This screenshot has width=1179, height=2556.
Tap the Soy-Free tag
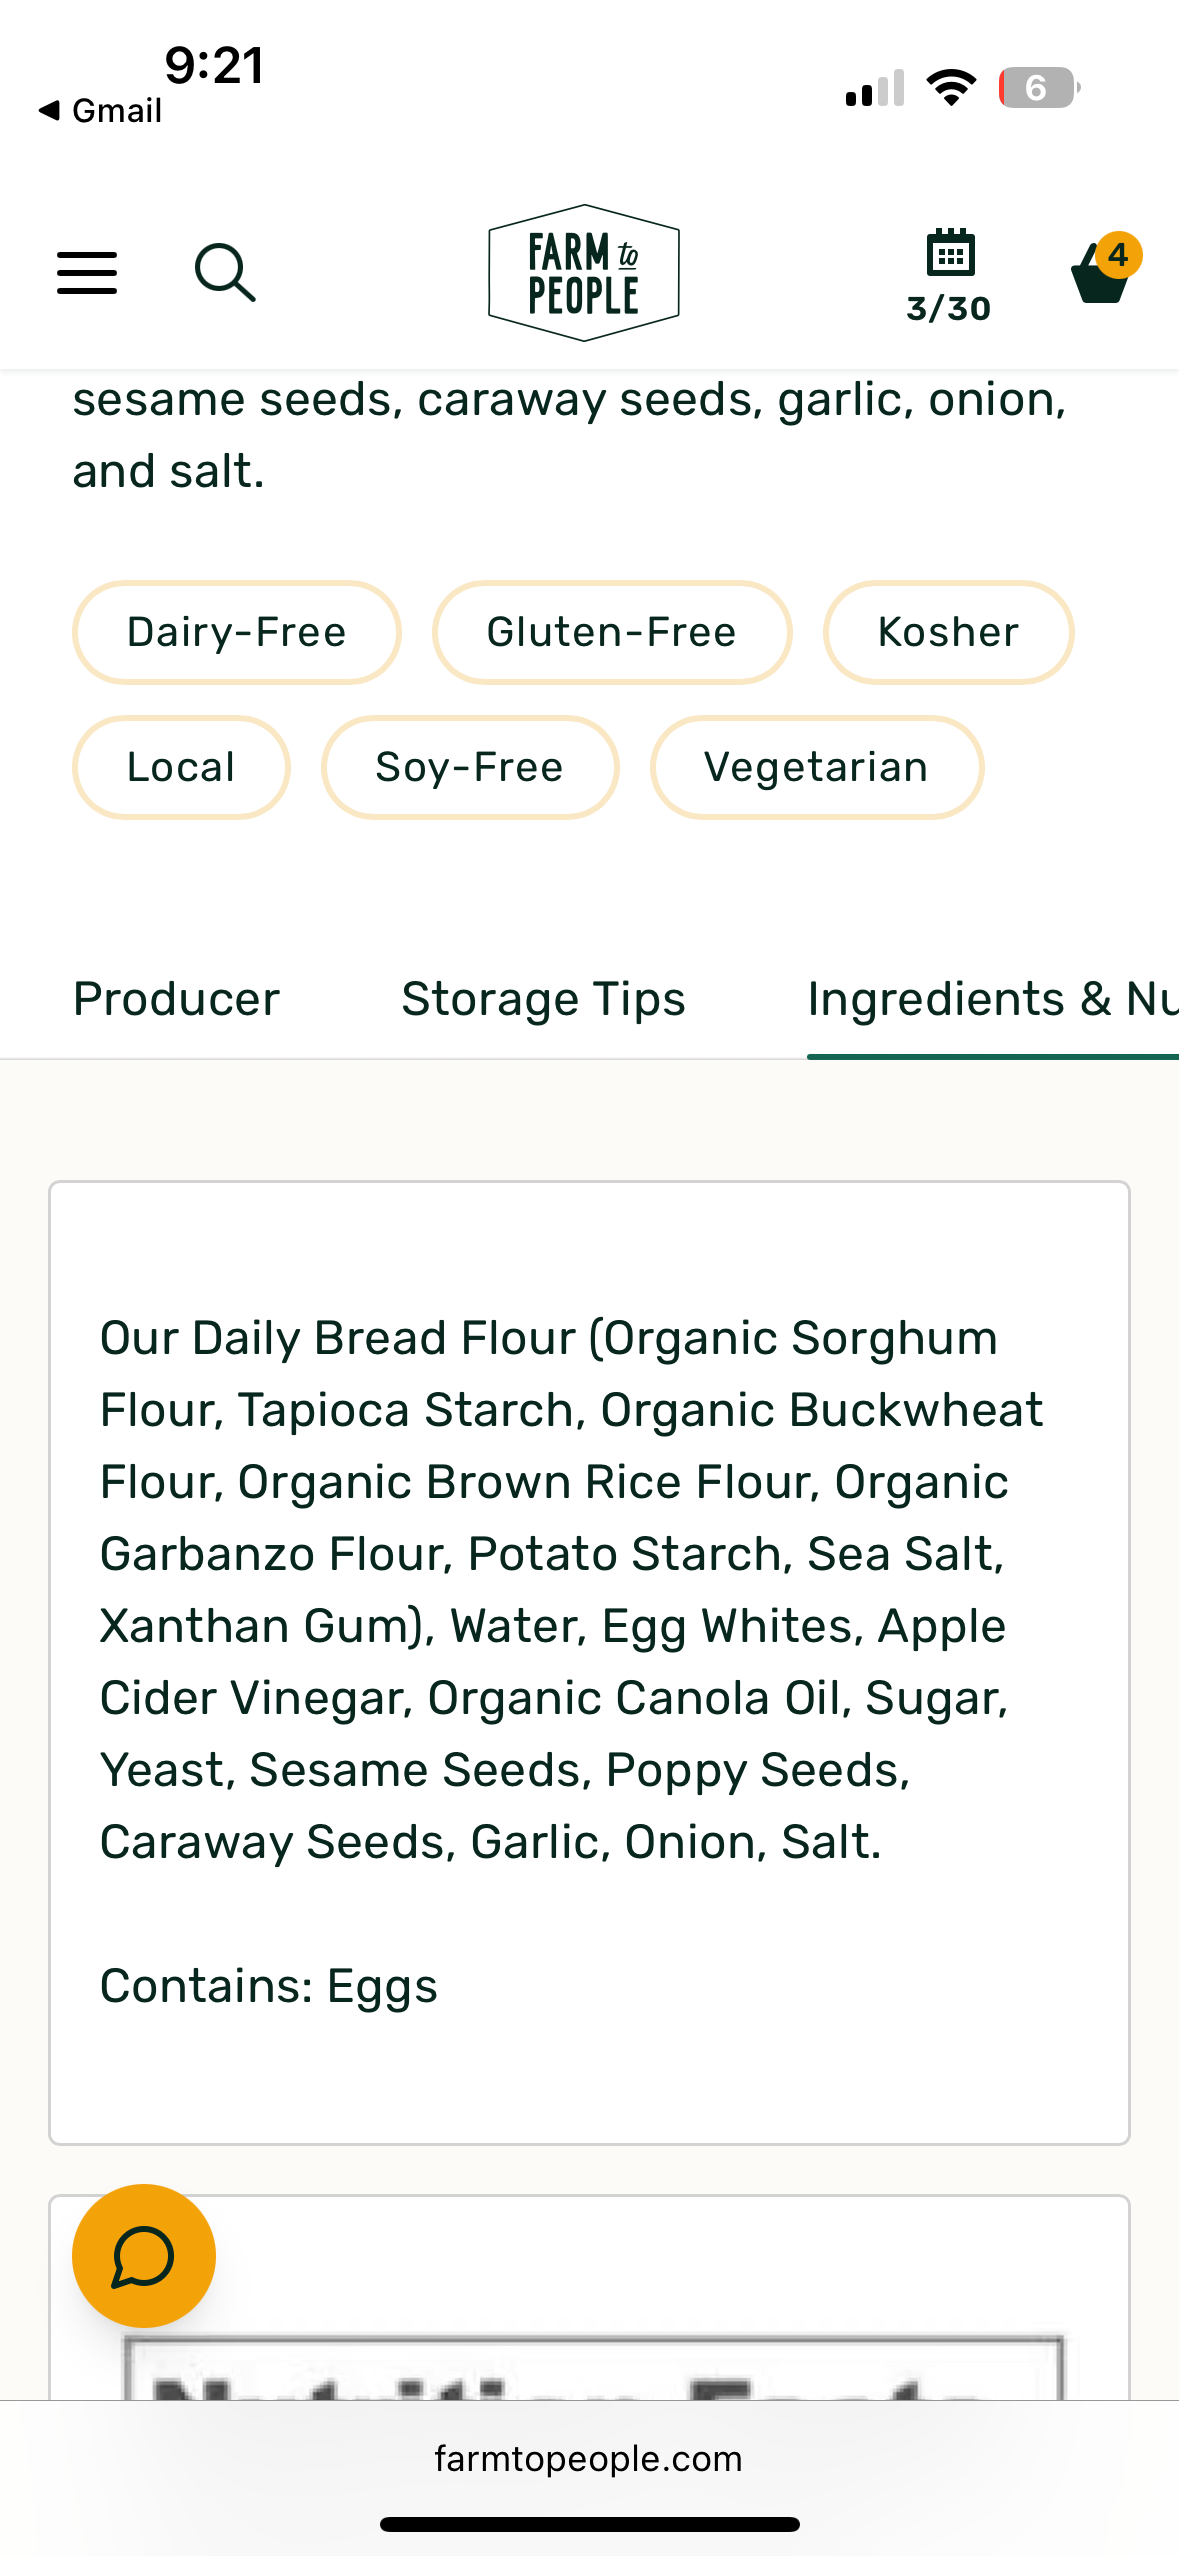(470, 767)
